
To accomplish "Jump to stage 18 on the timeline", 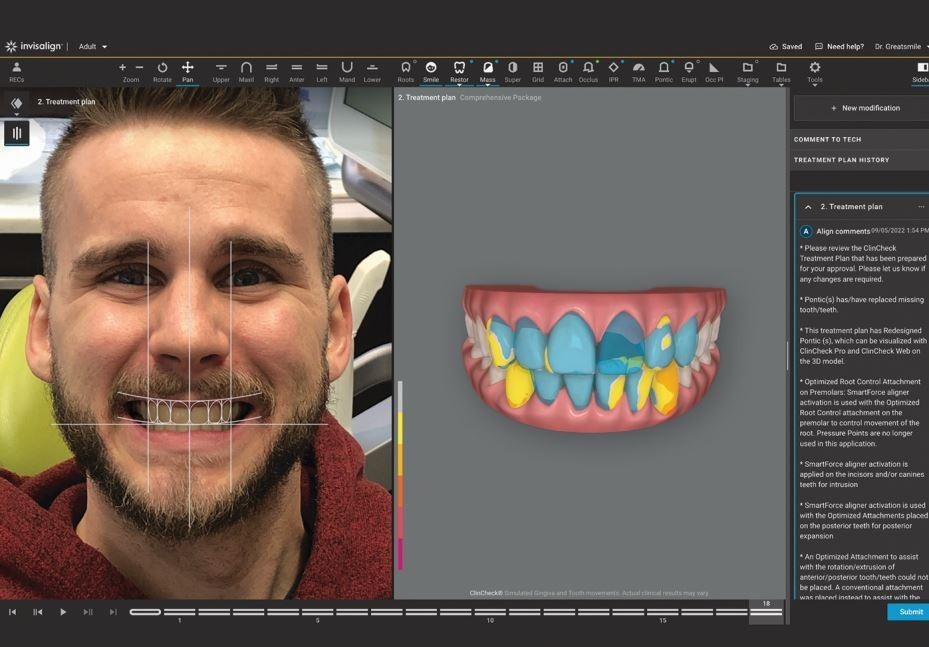I will click(766, 610).
